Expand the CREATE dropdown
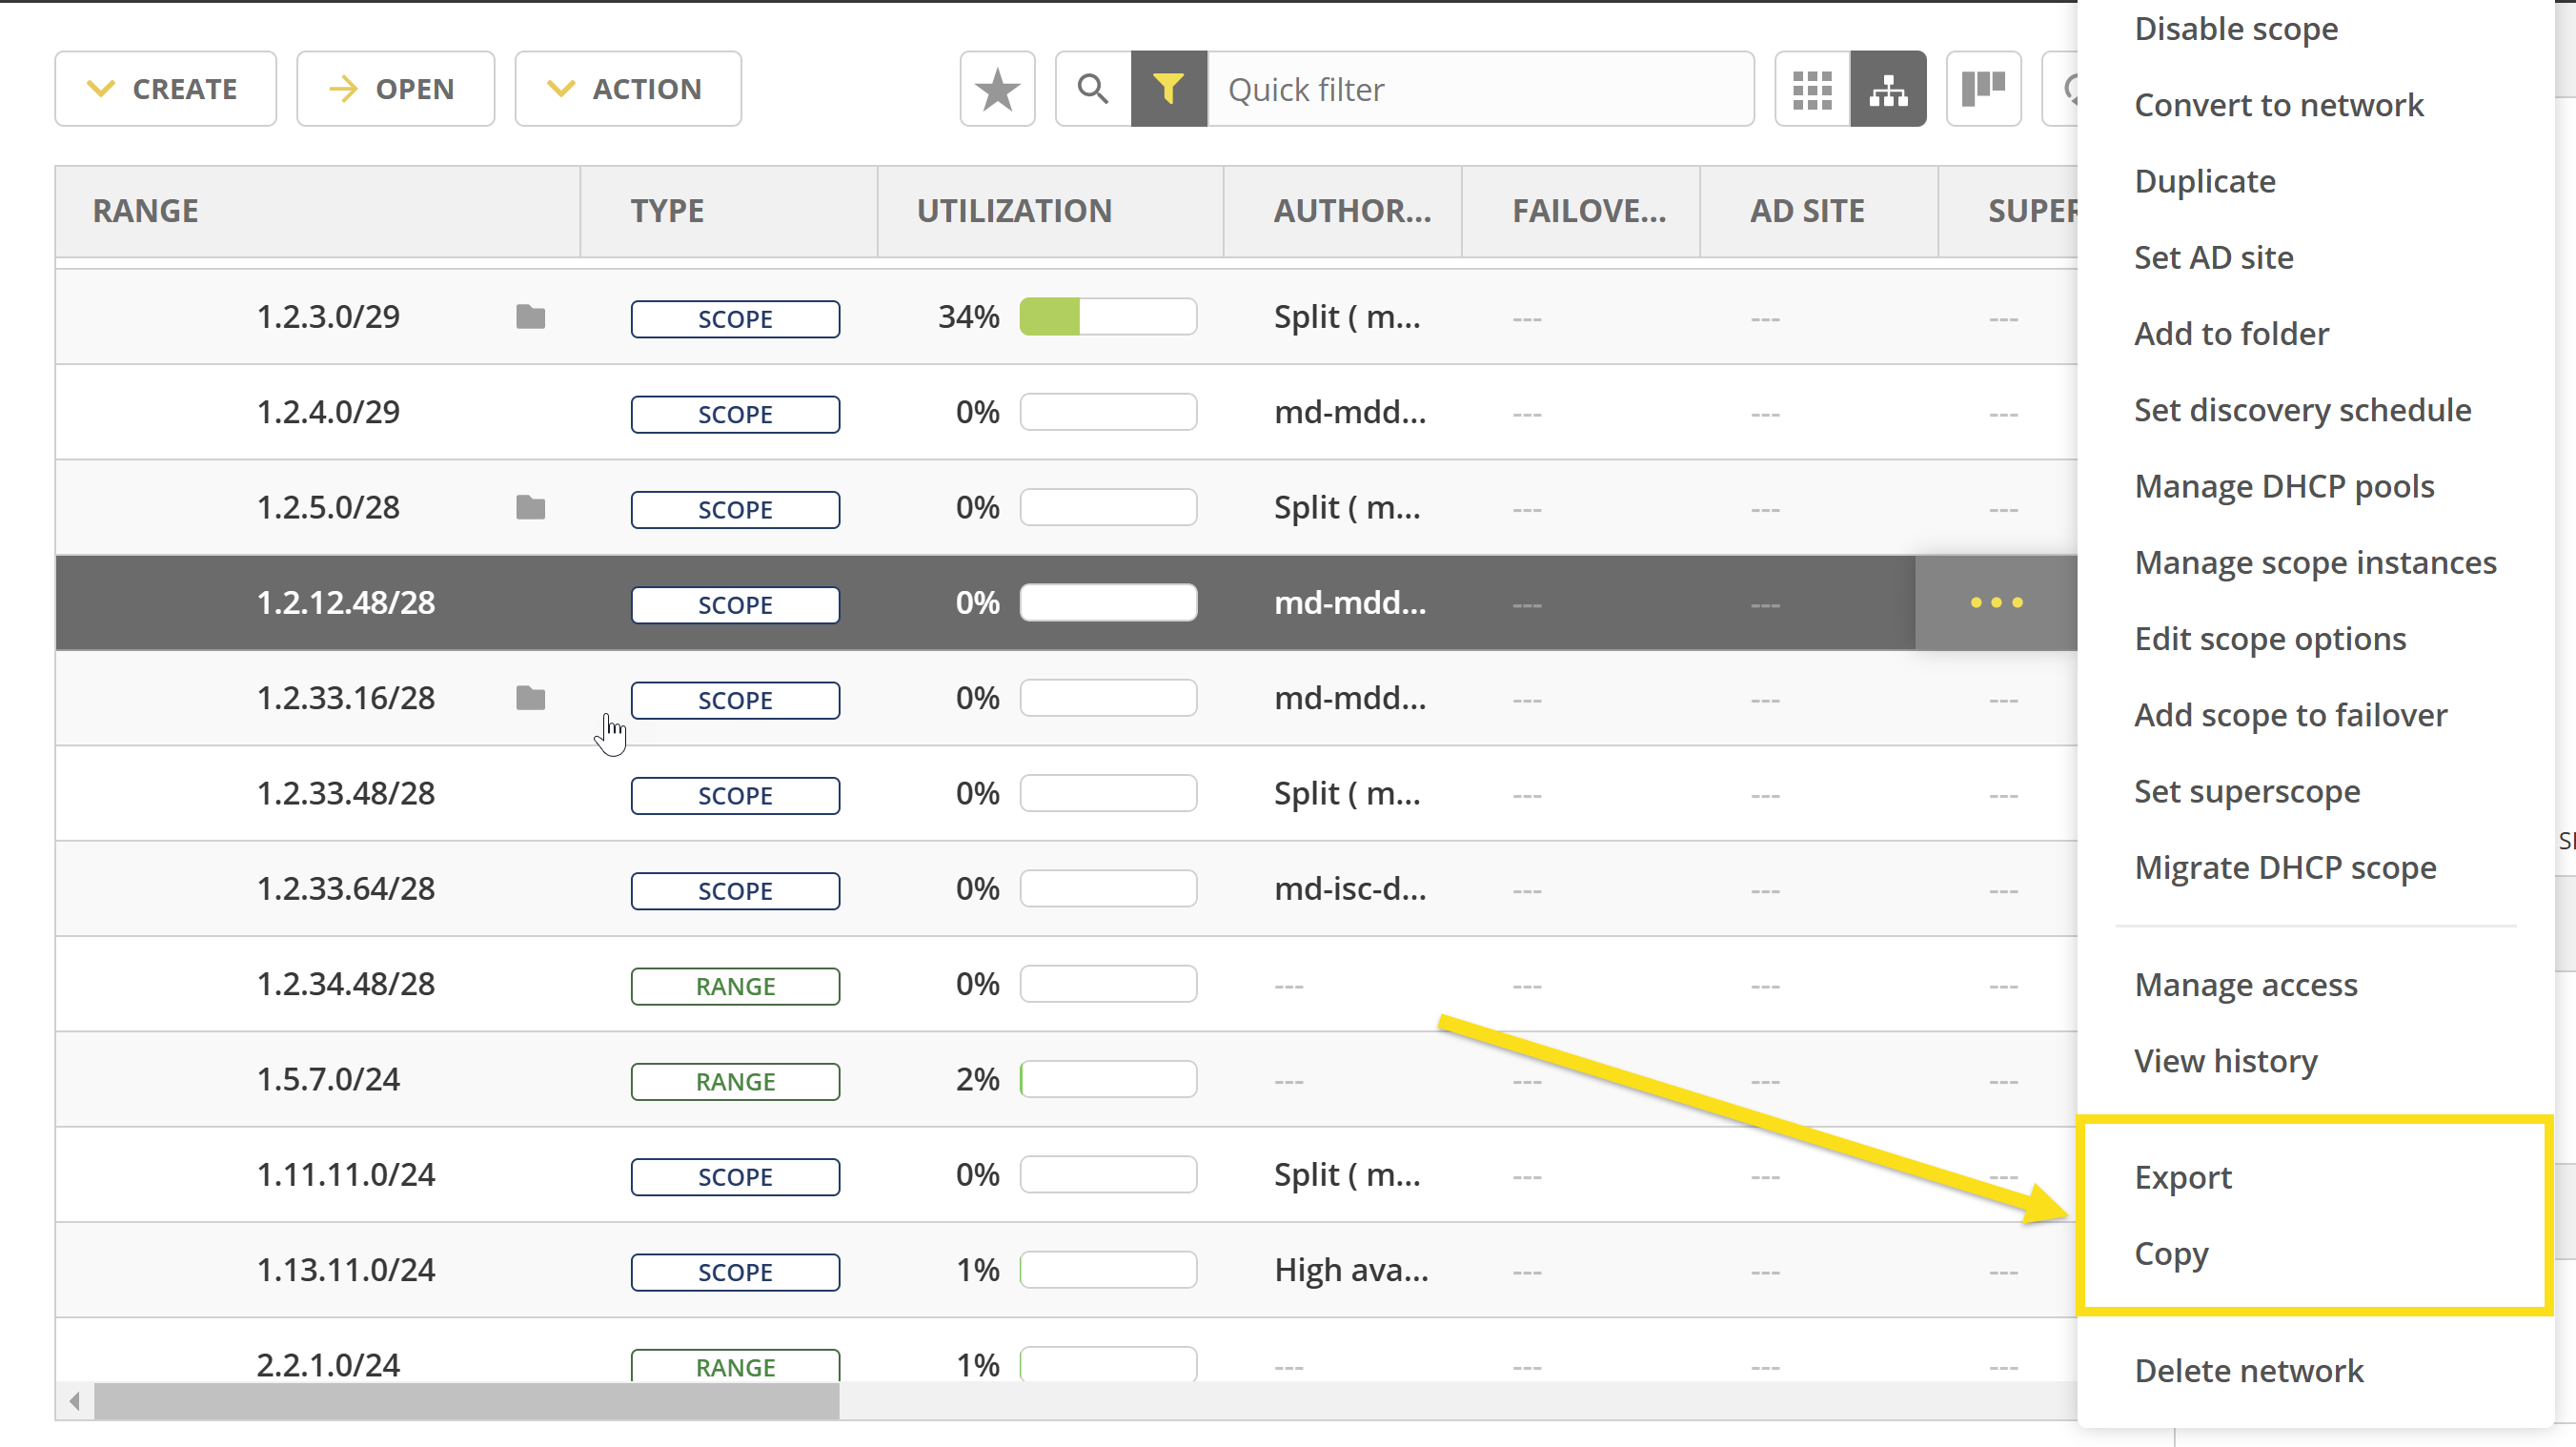 pos(165,89)
